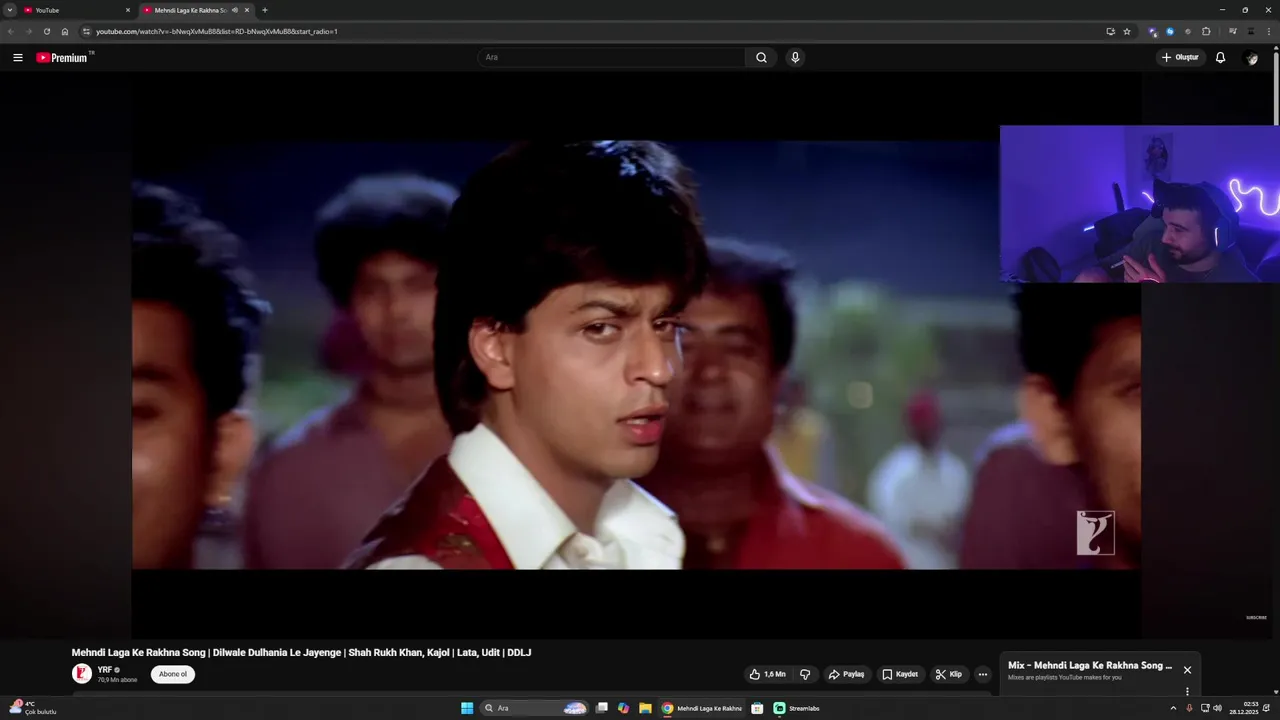Click the Oluştur create button
Image resolution: width=1280 pixels, height=720 pixels.
tap(1180, 57)
